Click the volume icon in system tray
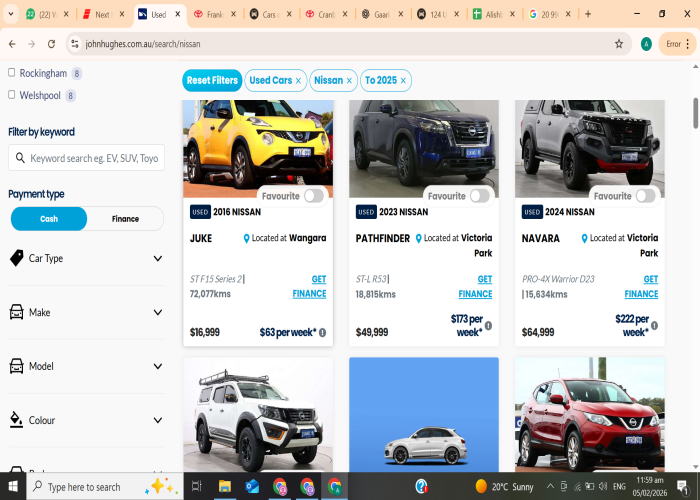 (x=603, y=486)
